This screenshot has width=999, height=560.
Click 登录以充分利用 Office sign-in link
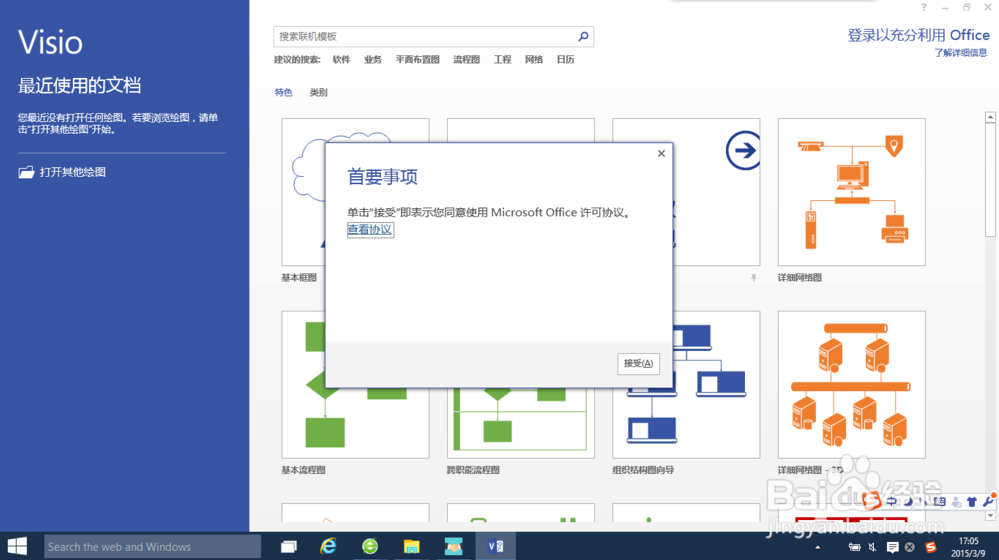click(x=918, y=35)
